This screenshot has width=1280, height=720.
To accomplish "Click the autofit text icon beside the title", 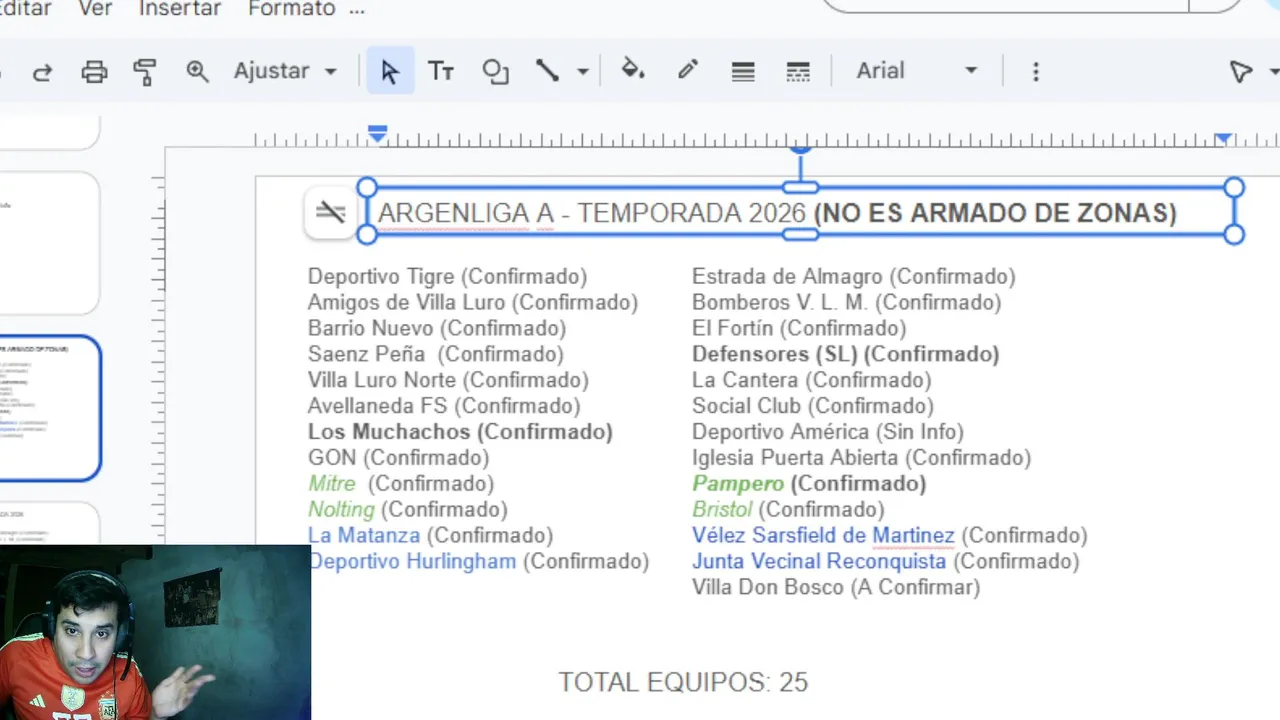I will tap(331, 212).
